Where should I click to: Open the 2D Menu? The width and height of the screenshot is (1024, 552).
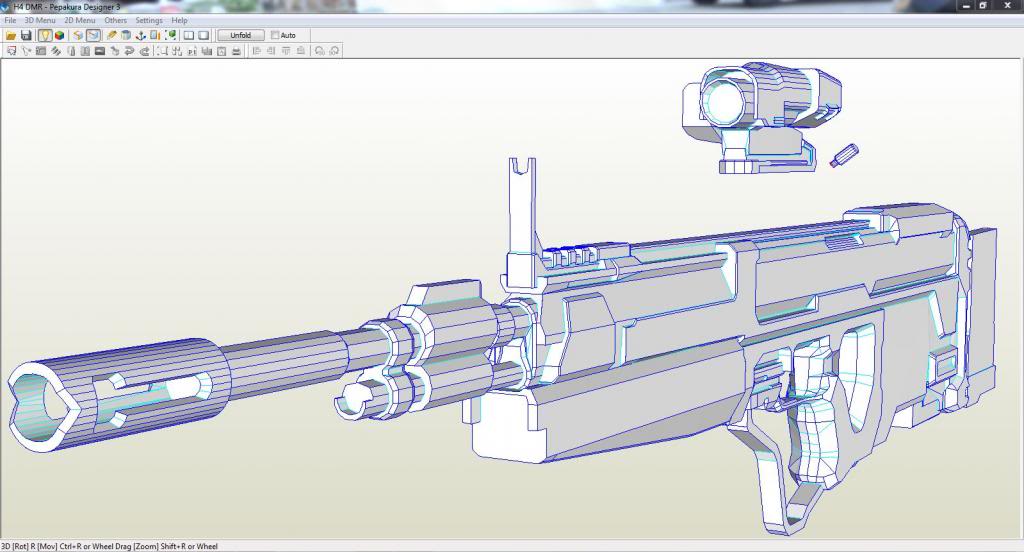pos(80,20)
